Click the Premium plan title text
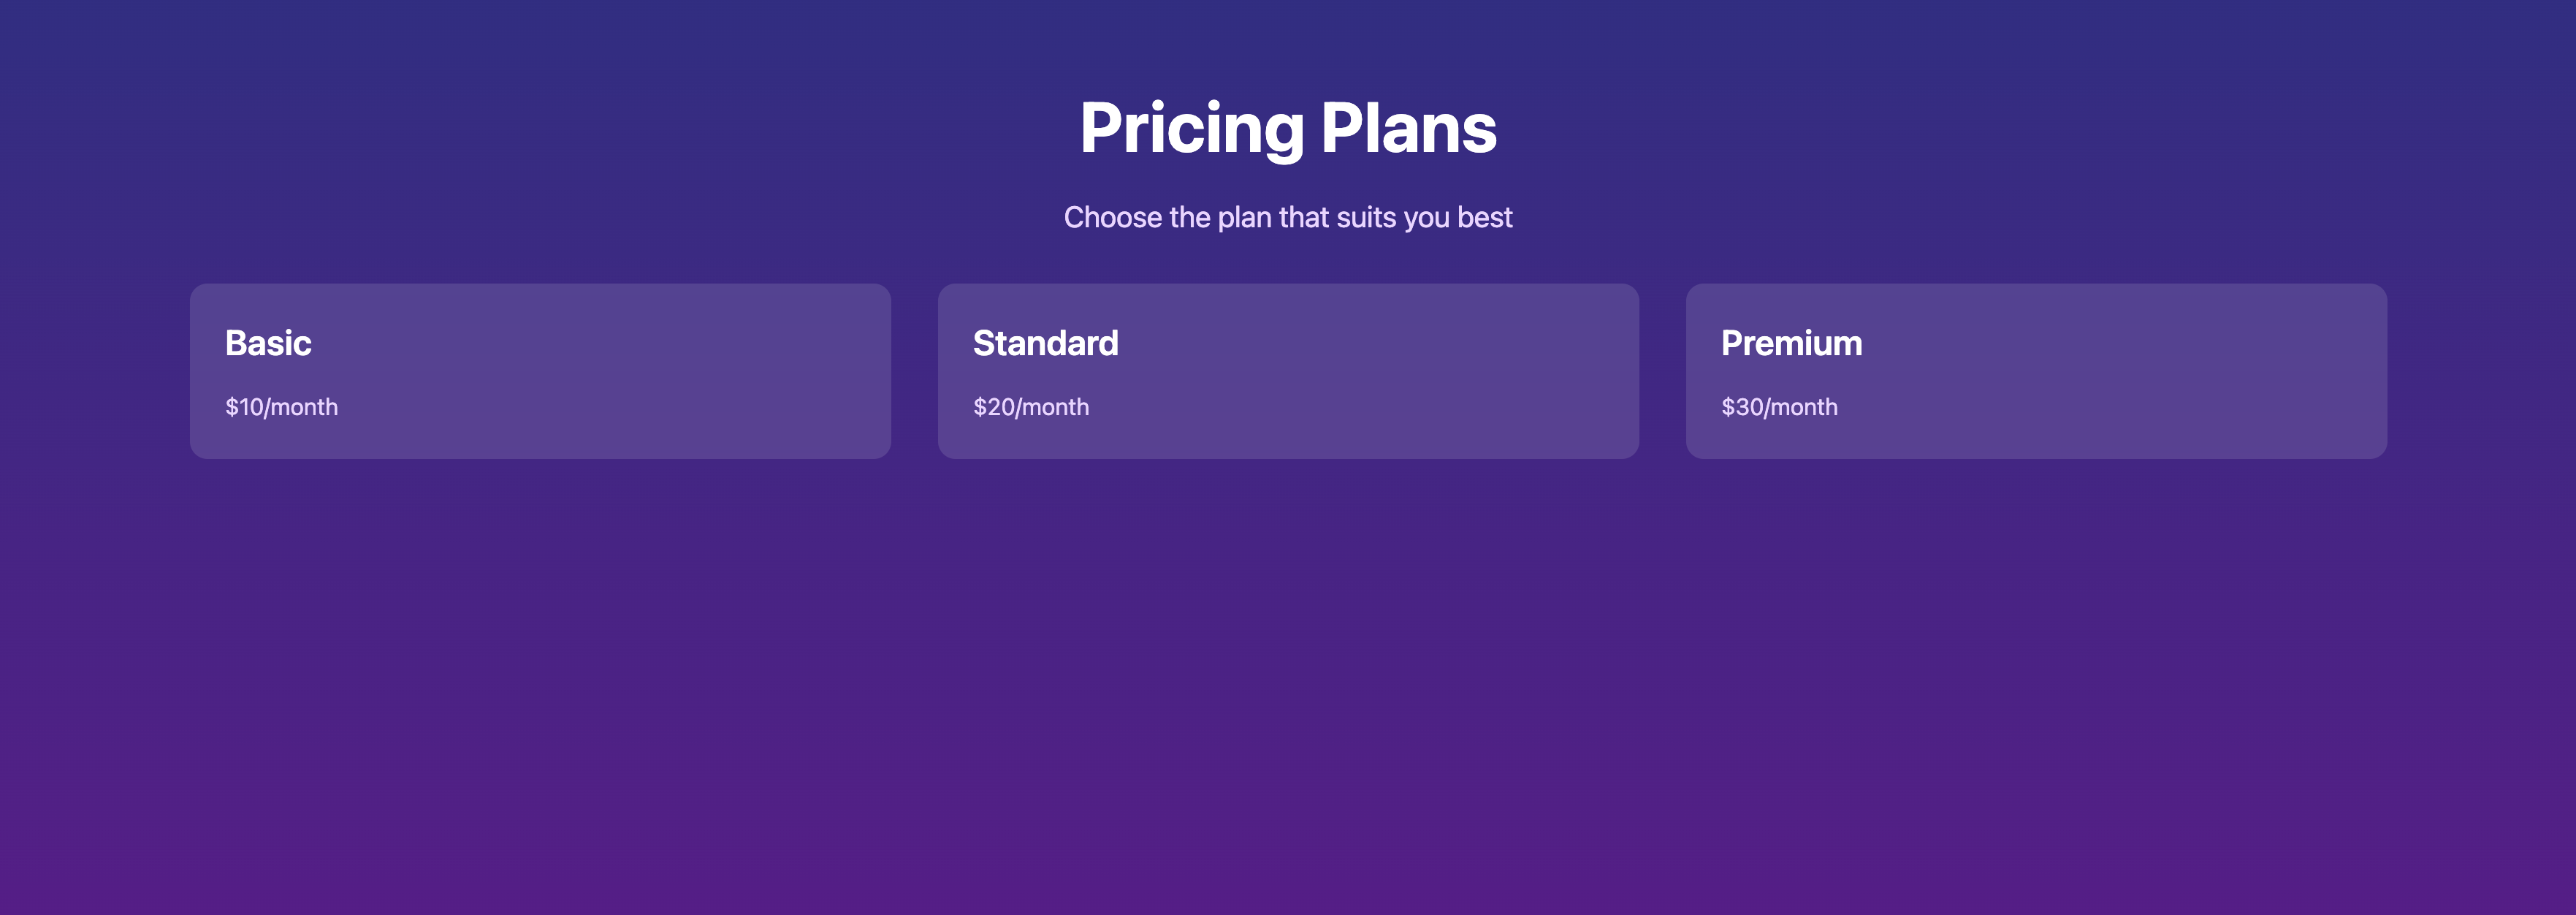 click(1791, 343)
